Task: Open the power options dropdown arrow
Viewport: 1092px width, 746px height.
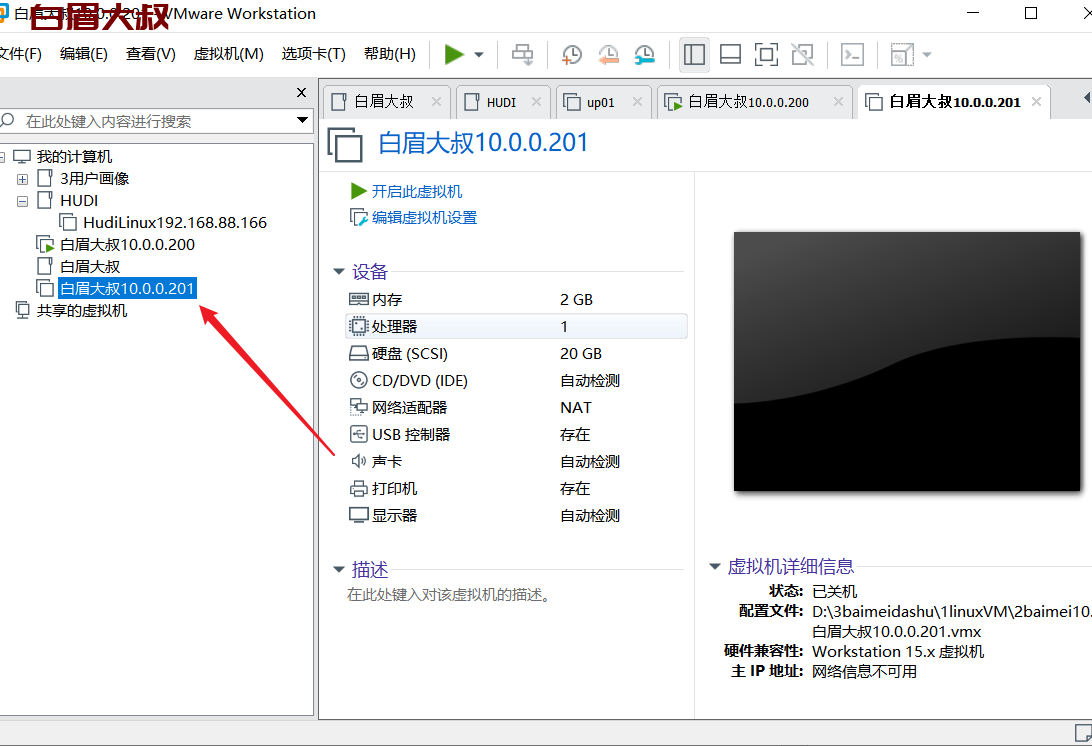Action: click(x=479, y=54)
